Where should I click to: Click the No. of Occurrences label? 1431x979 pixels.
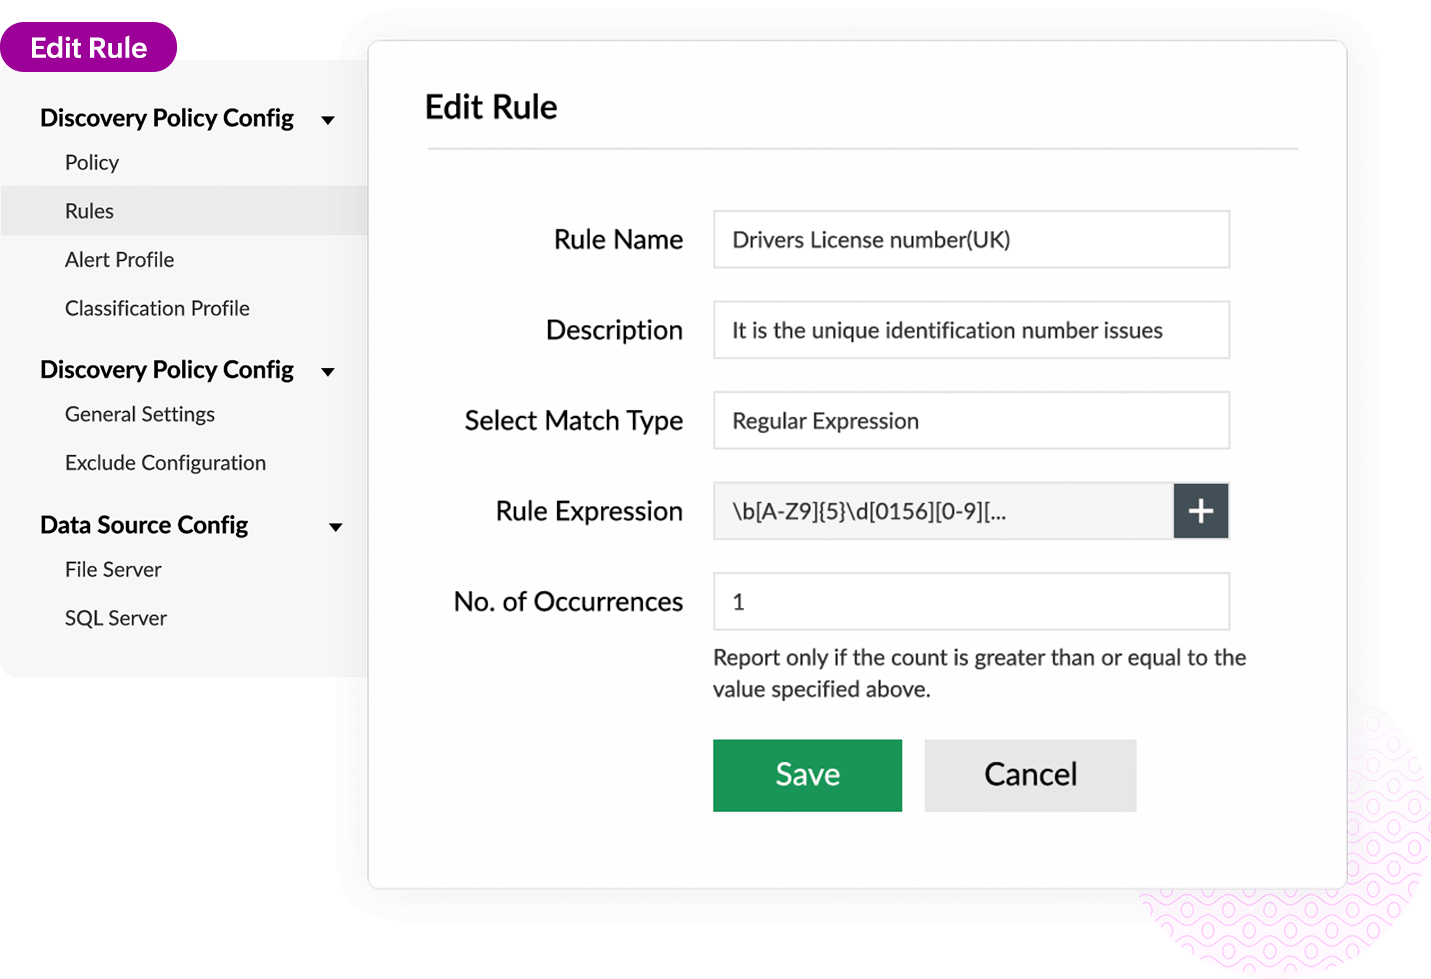coord(568,602)
